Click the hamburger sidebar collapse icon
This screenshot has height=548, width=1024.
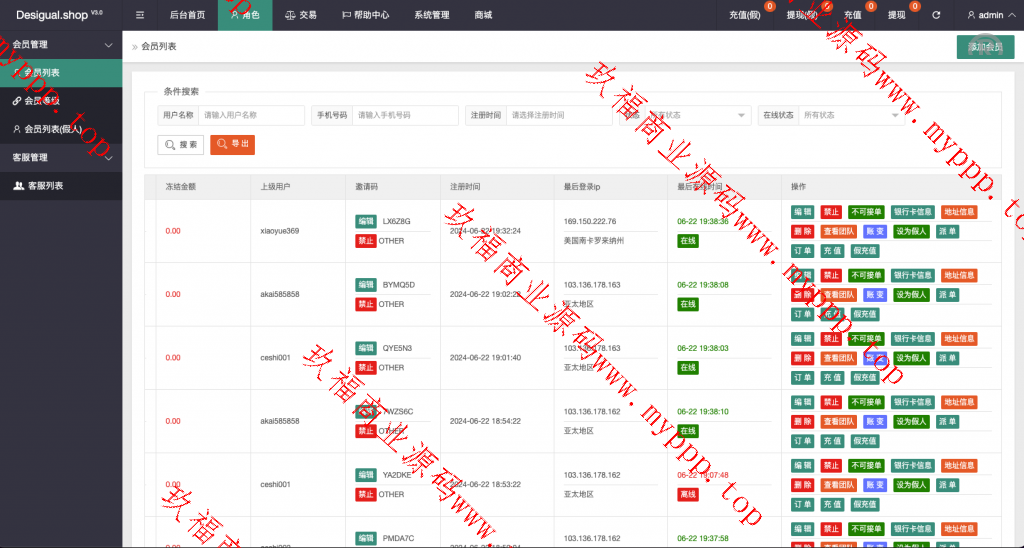(x=140, y=15)
